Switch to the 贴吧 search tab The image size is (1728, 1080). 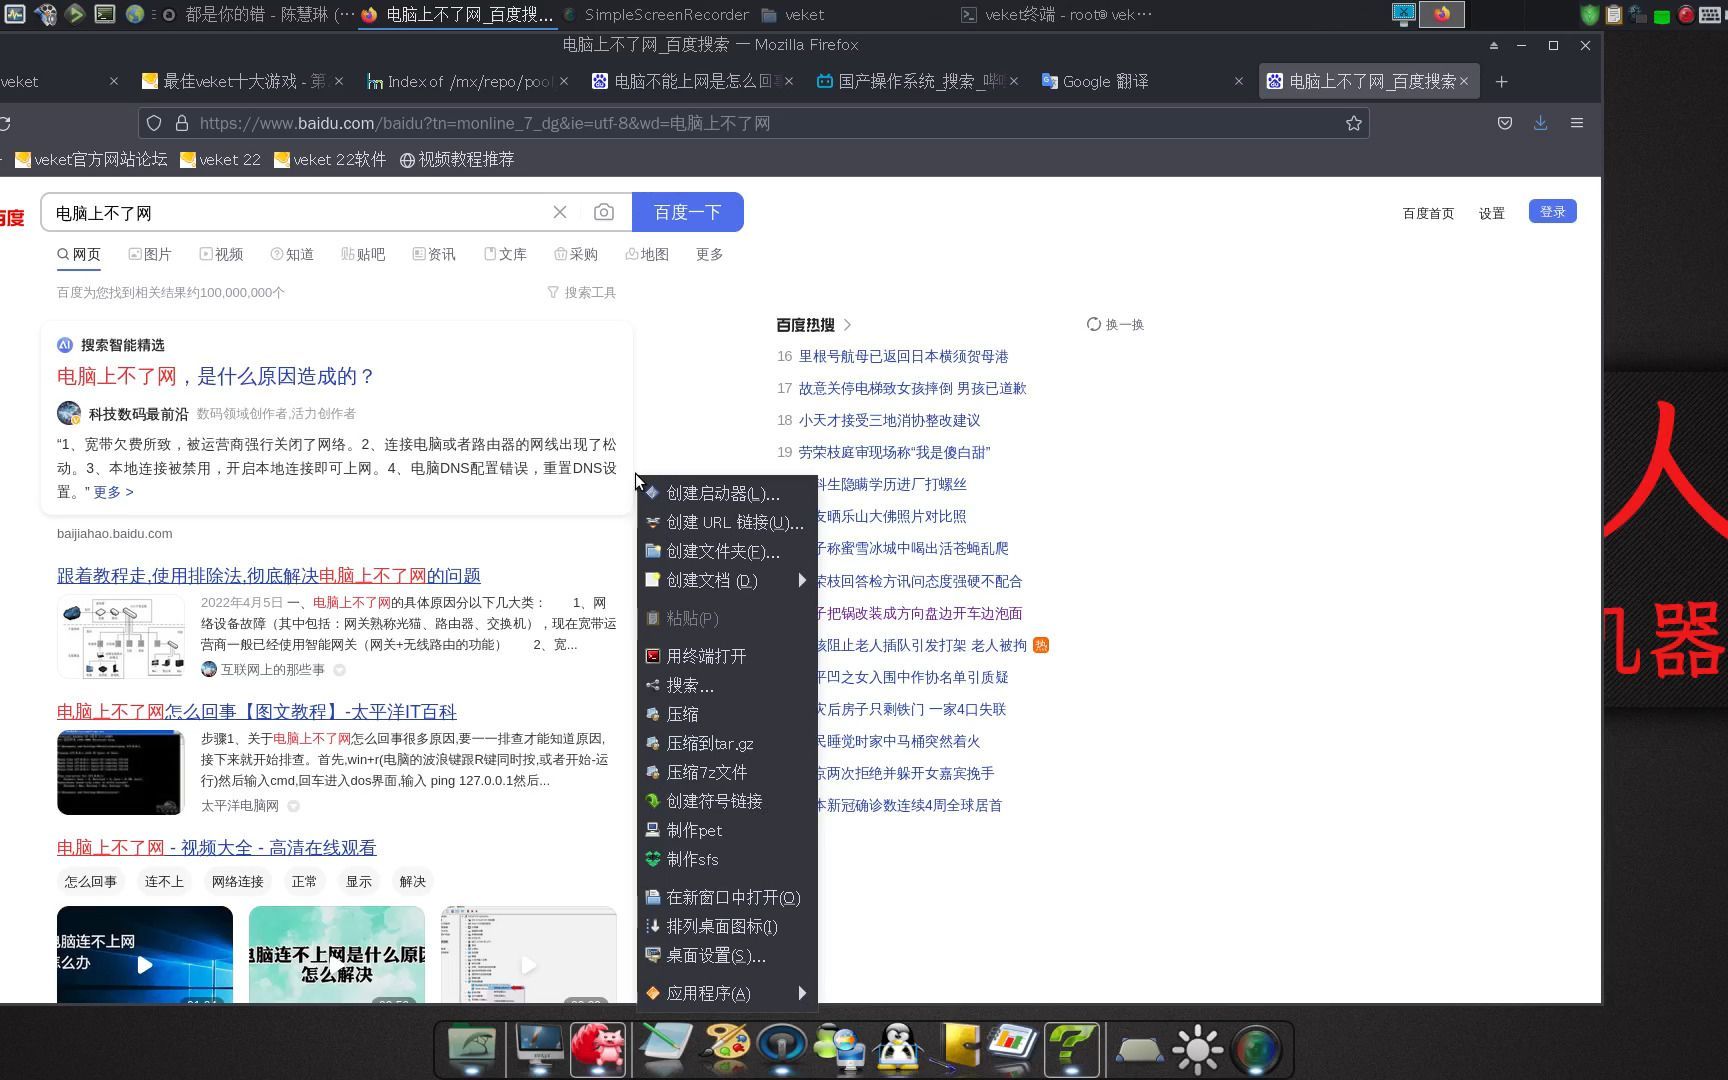pyautogui.click(x=363, y=254)
